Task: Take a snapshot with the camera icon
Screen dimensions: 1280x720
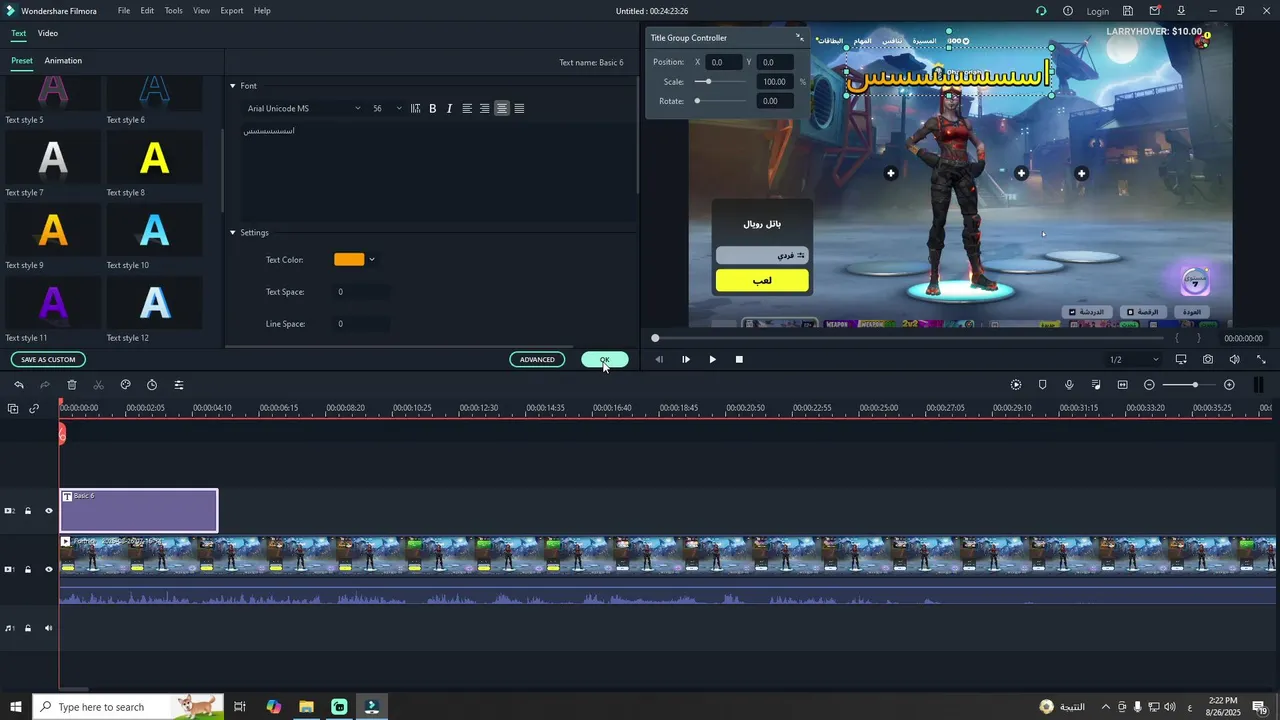Action: (1208, 359)
